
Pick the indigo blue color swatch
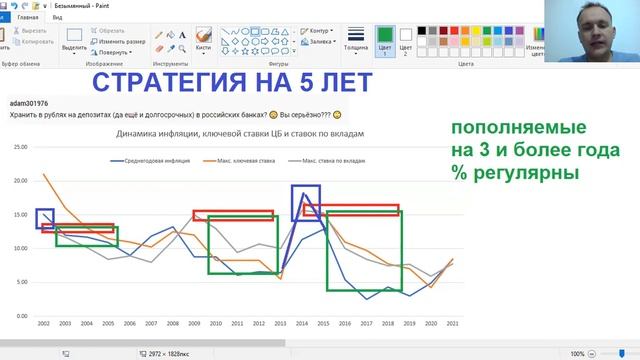pos(509,31)
